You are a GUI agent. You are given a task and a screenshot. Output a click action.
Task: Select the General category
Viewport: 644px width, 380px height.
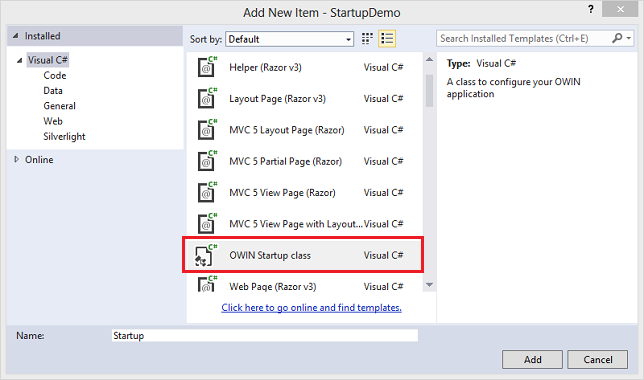(60, 106)
